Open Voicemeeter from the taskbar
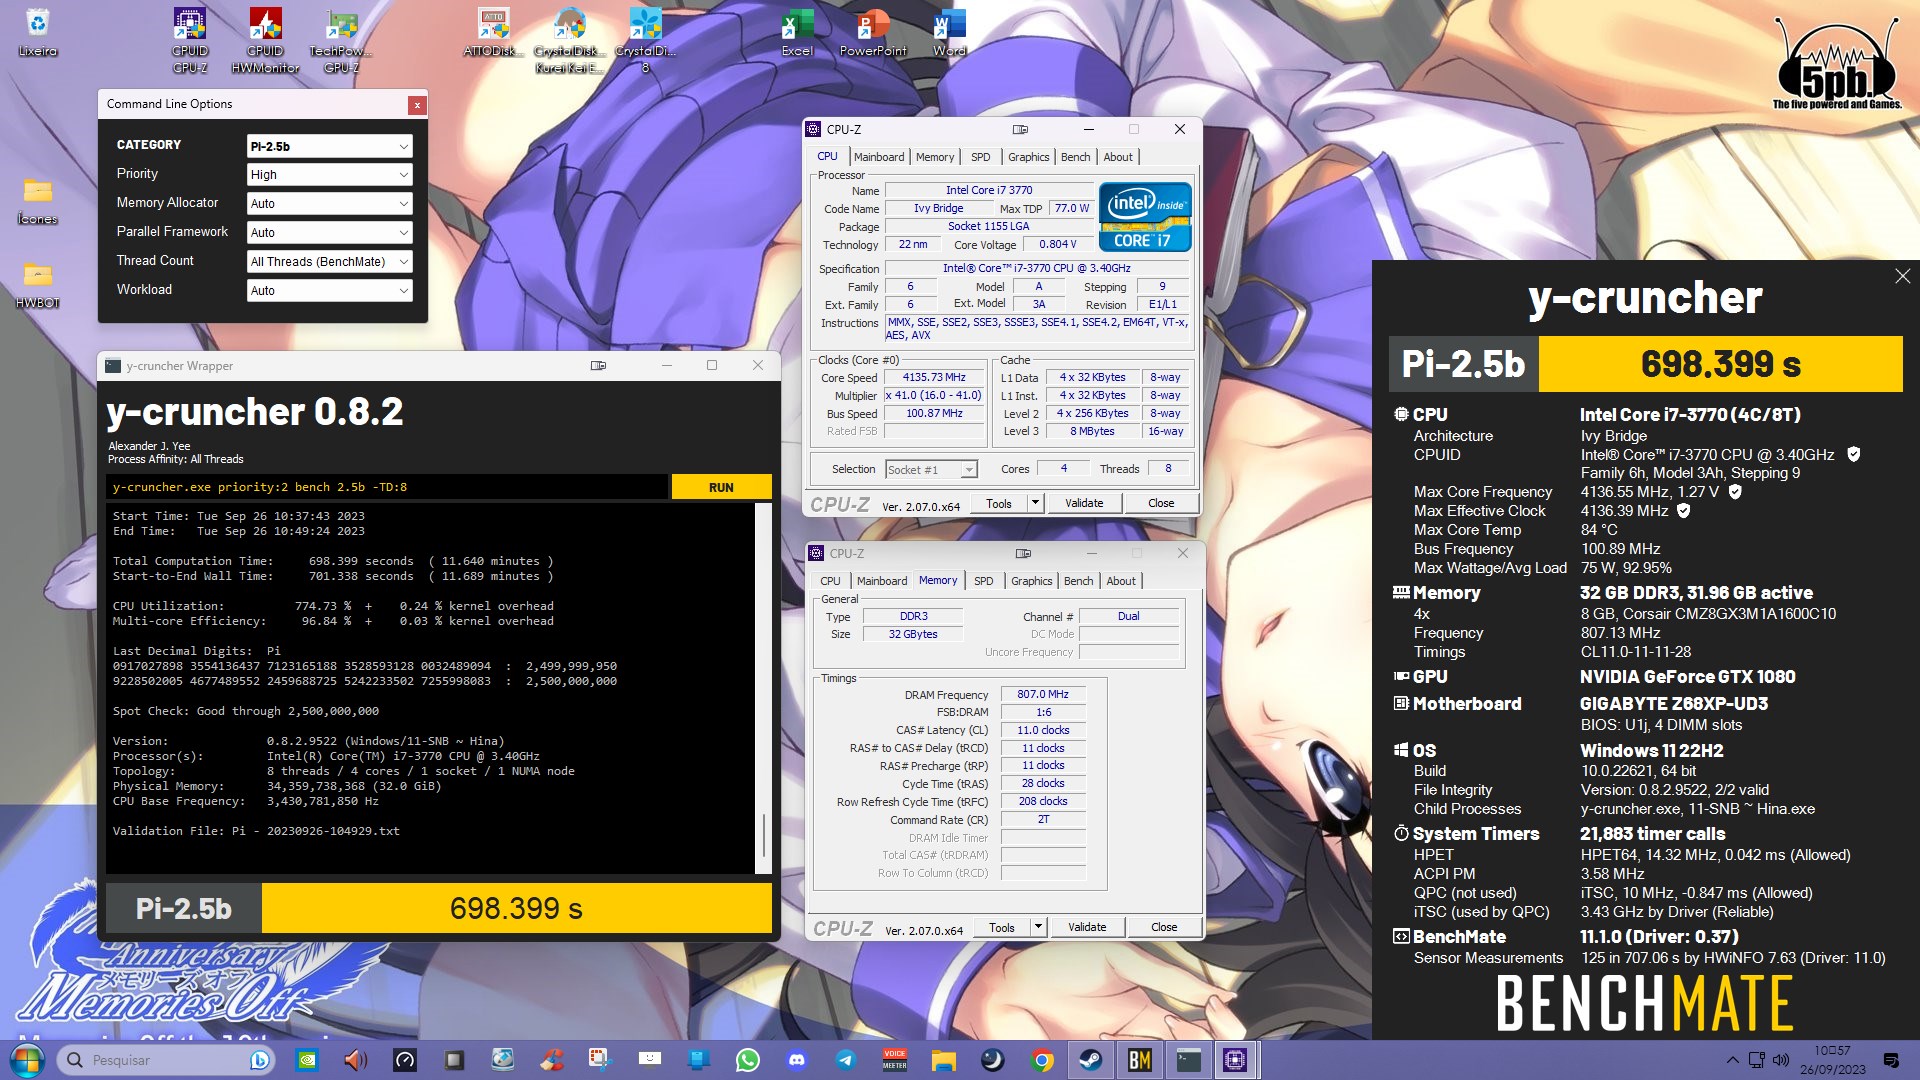 pos(894,1060)
